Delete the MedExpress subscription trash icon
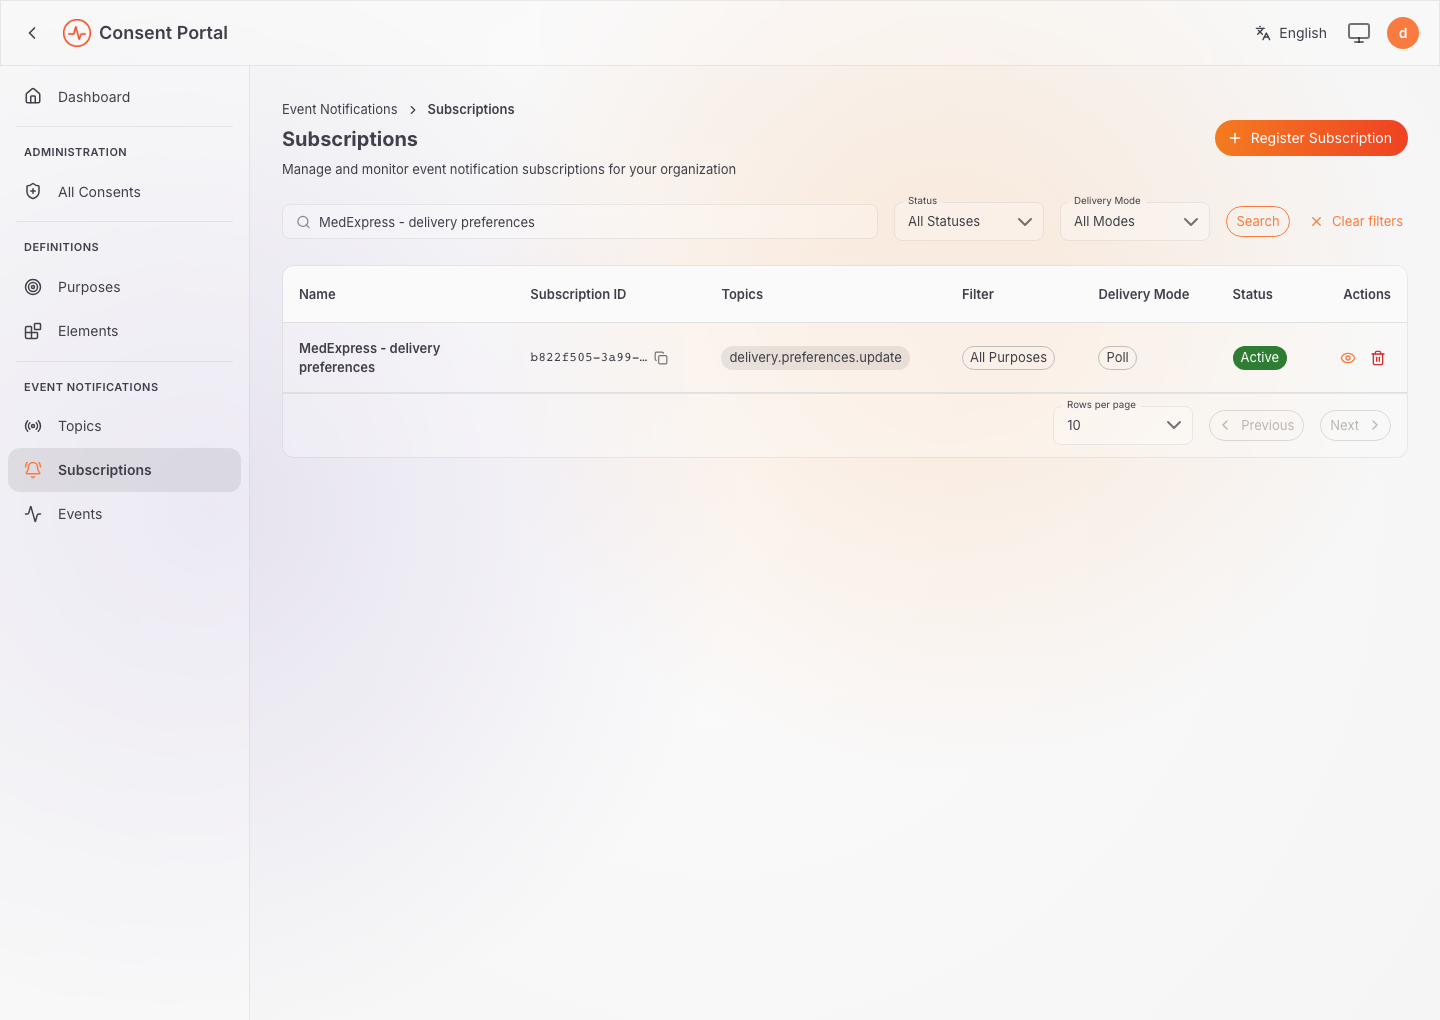1440x1020 pixels. pos(1378,358)
